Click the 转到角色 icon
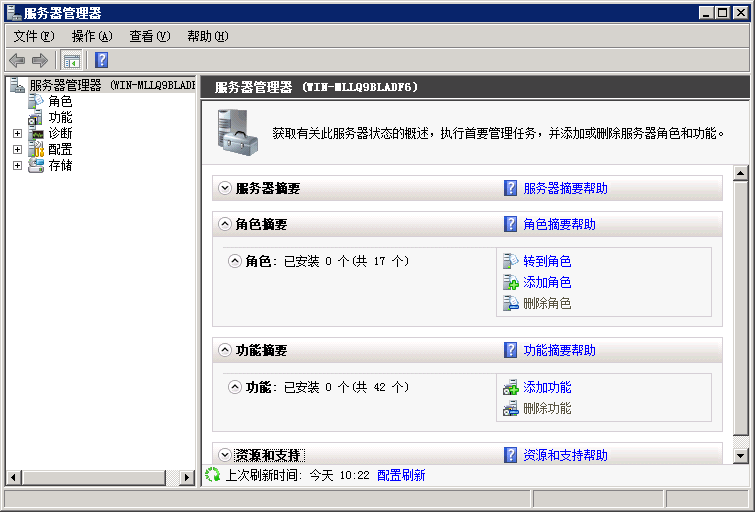 click(510, 261)
